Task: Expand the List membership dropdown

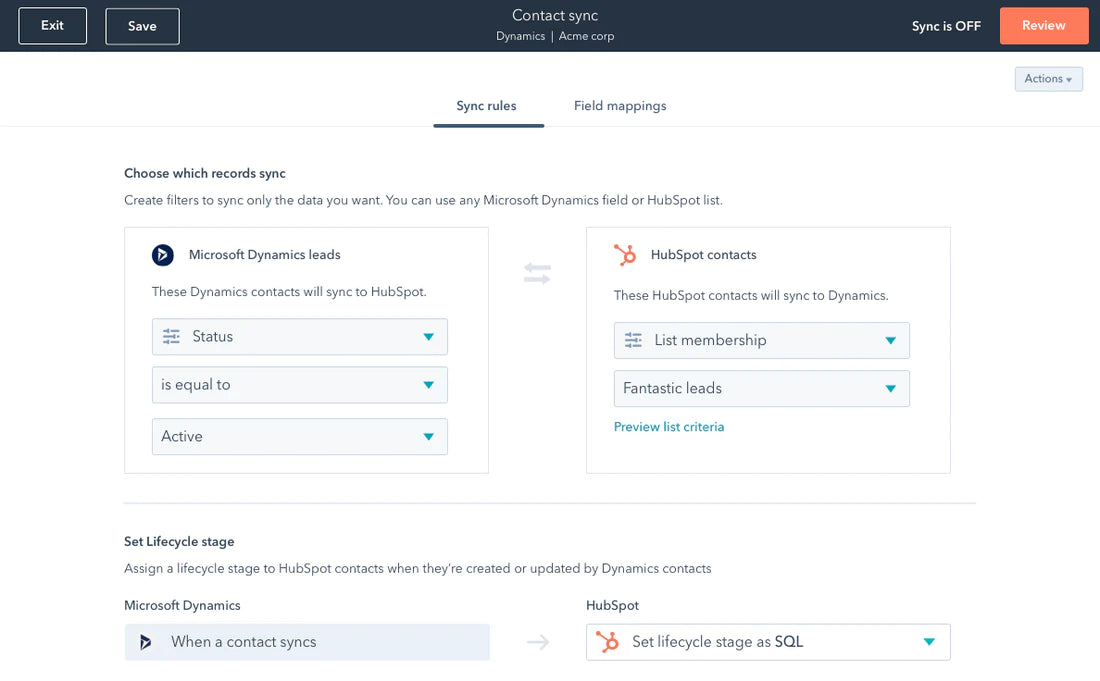Action: [x=890, y=341]
